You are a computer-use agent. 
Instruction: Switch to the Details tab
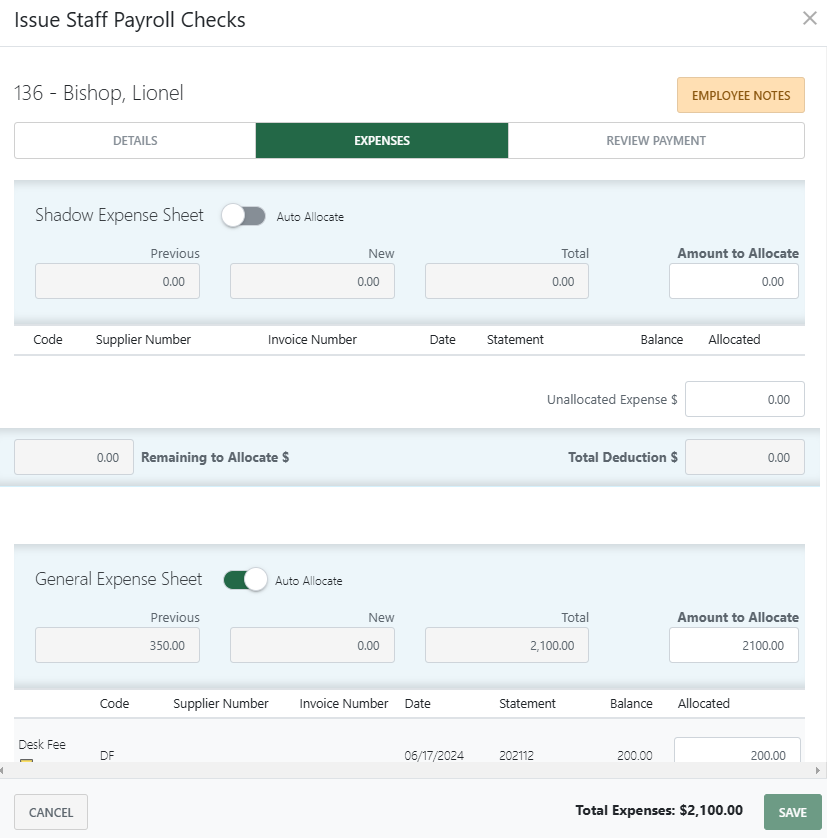135,140
